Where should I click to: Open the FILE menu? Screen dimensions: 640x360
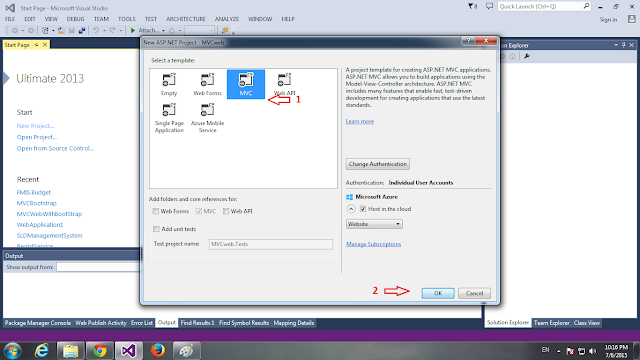pyautogui.click(x=10, y=19)
